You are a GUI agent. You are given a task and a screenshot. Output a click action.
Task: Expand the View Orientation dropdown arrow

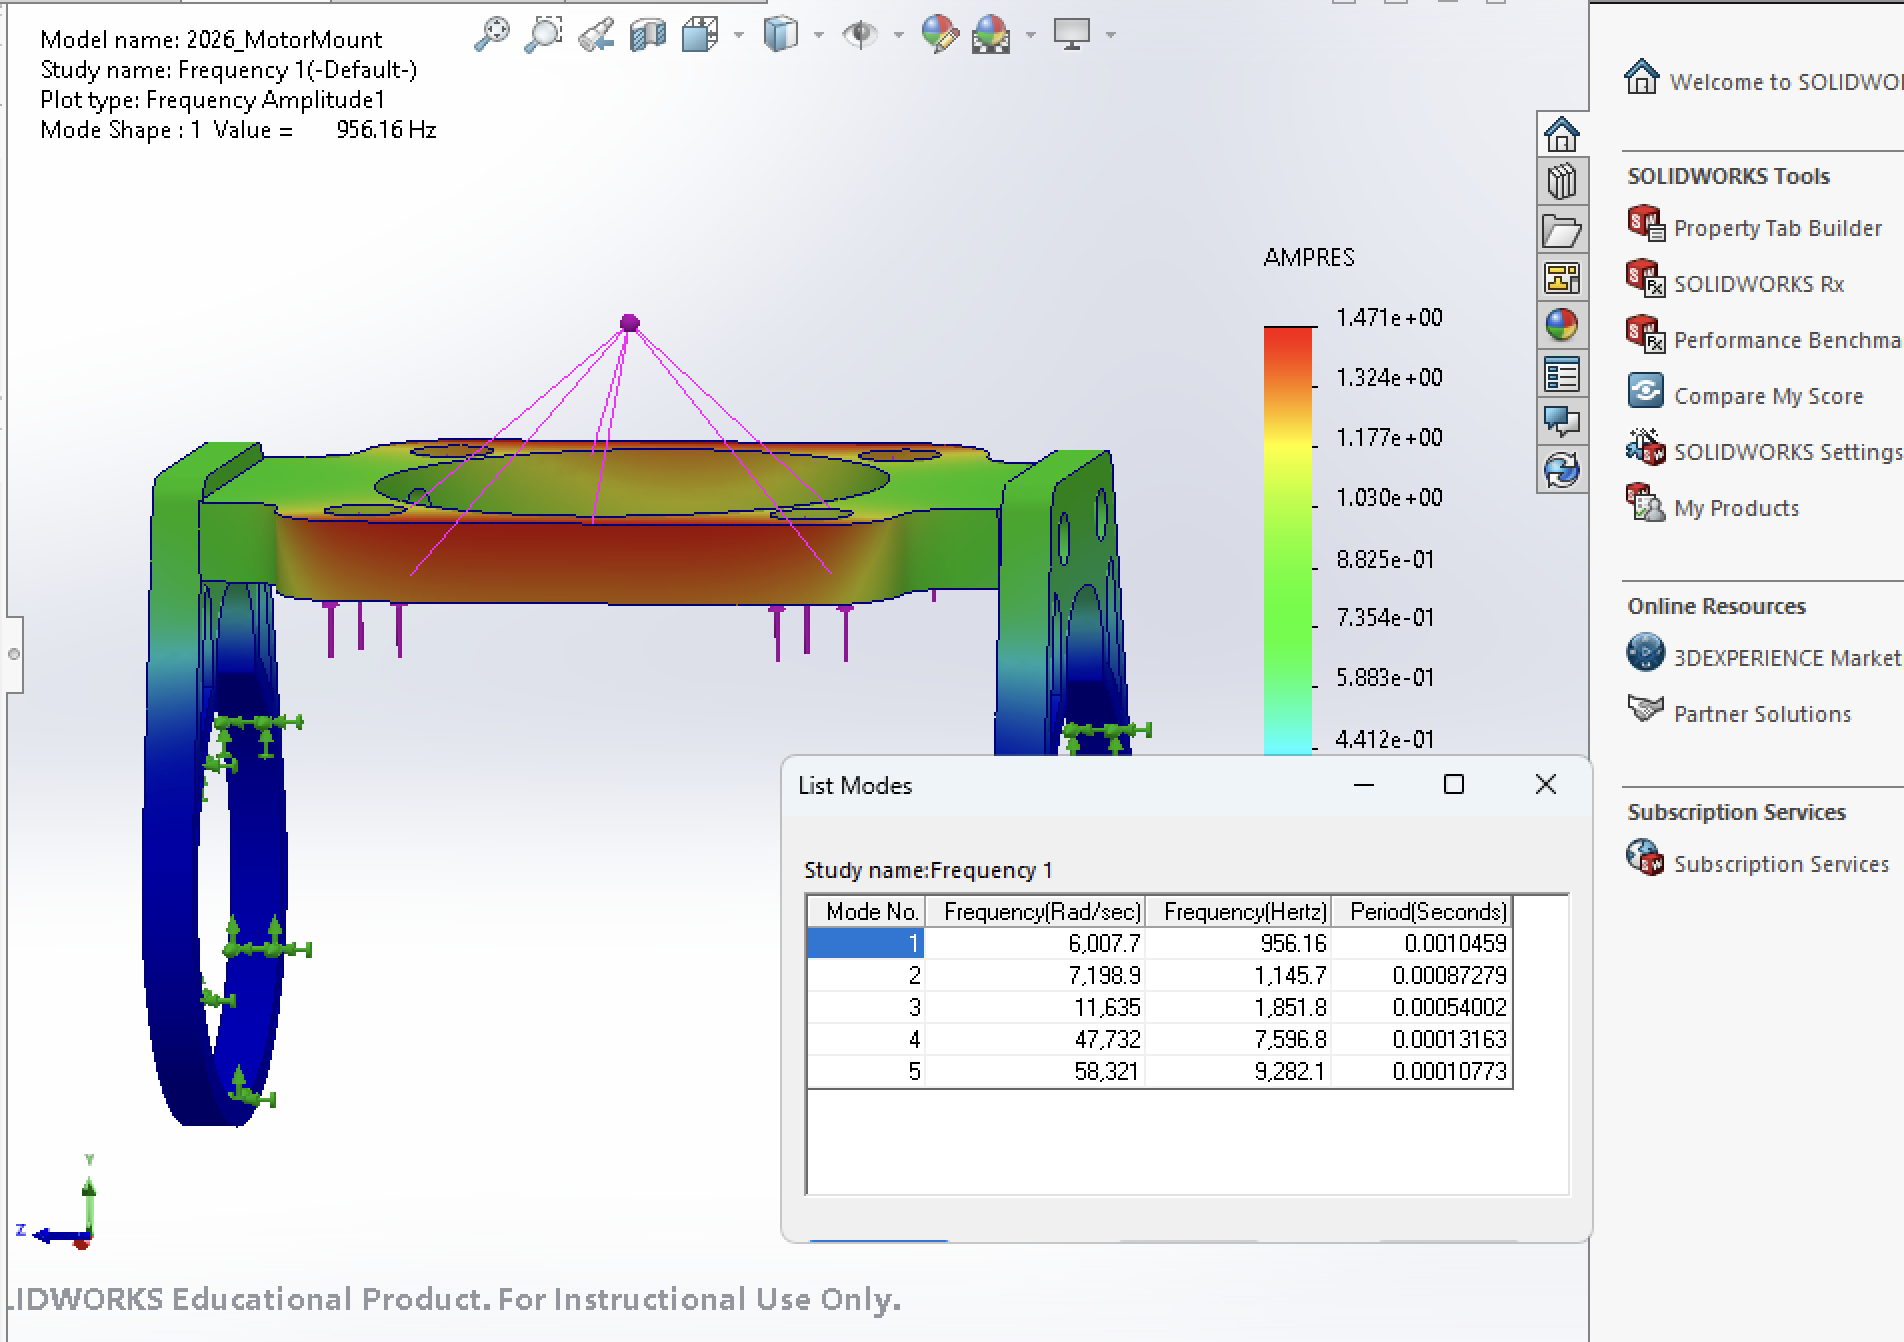(x=738, y=35)
